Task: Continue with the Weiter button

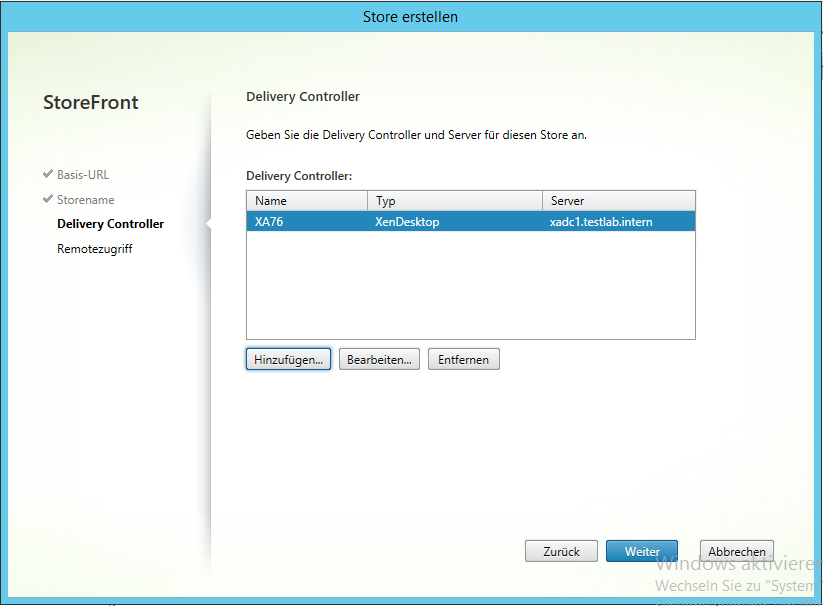Action: 642,551
